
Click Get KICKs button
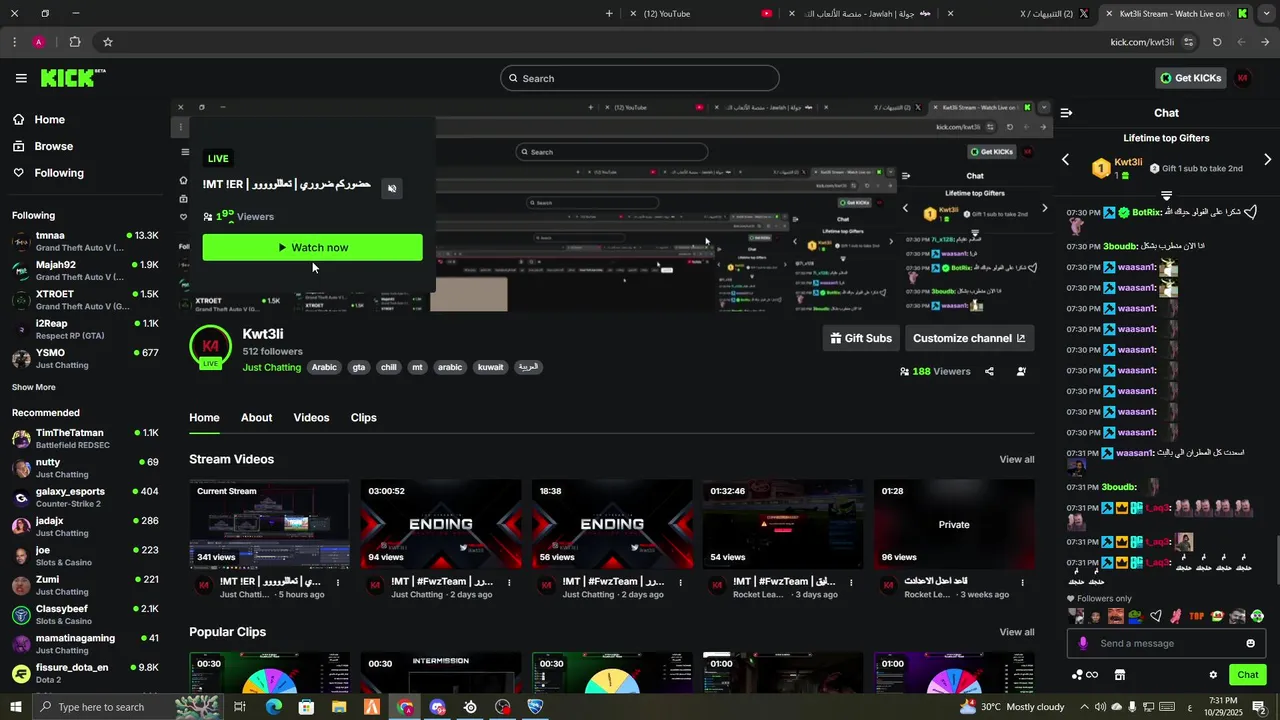click(1190, 78)
